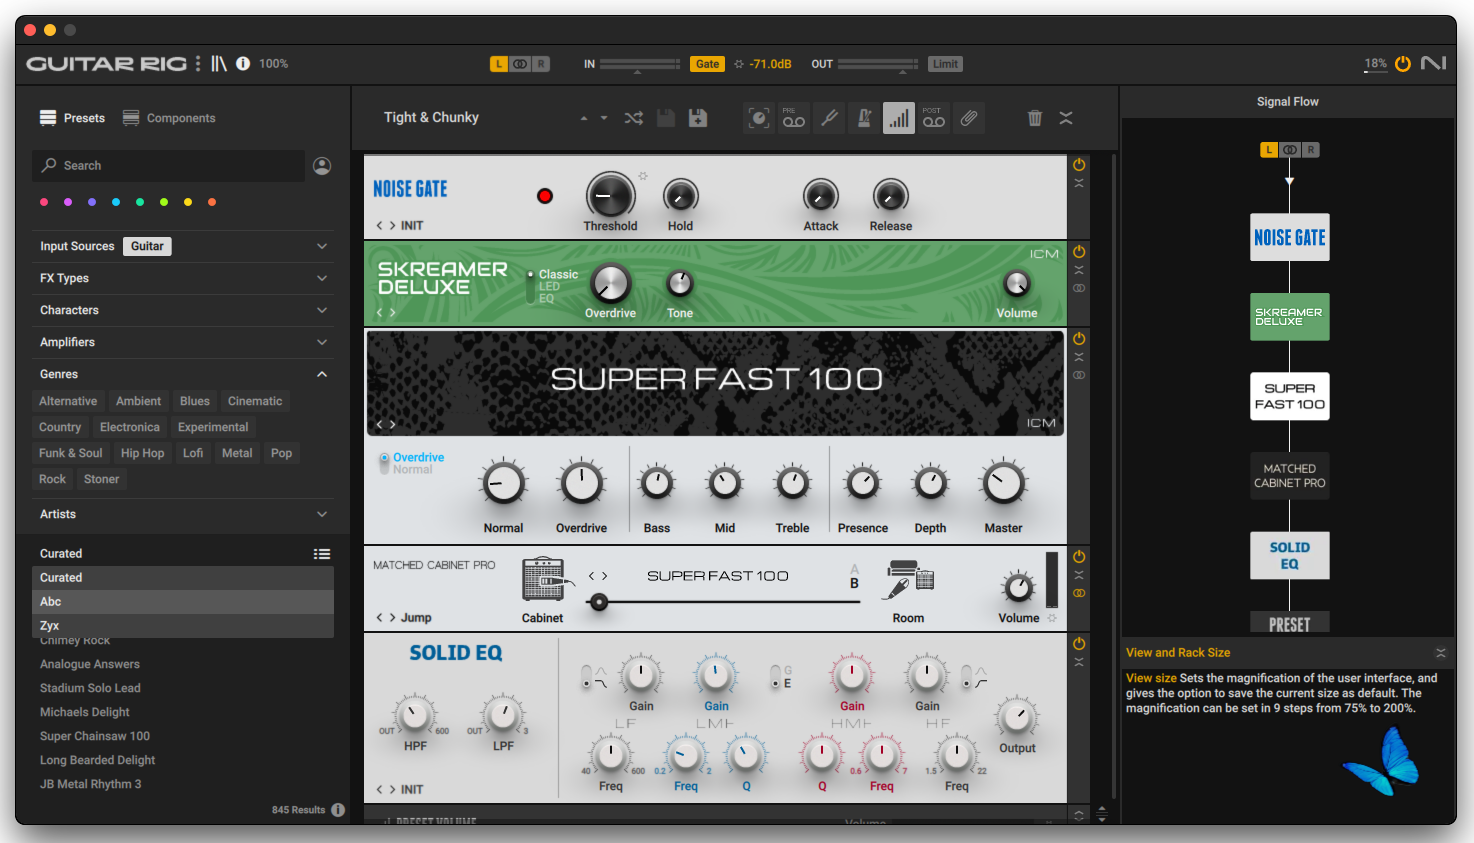Filter by Cinematic genre tag
The width and height of the screenshot is (1474, 843).
(255, 401)
